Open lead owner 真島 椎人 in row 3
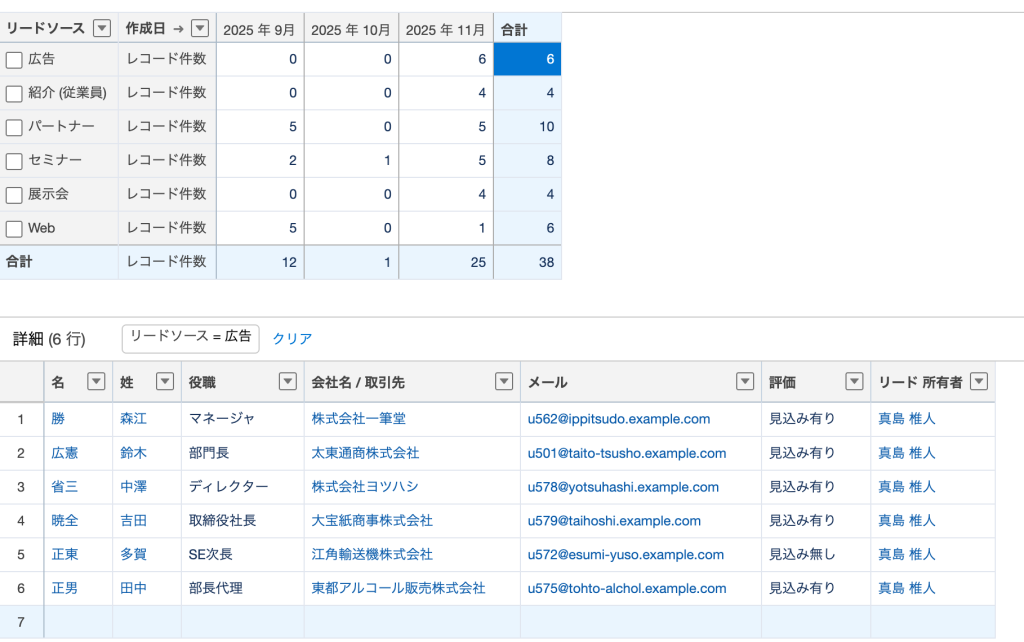The height and width of the screenshot is (642, 1024). click(x=906, y=487)
